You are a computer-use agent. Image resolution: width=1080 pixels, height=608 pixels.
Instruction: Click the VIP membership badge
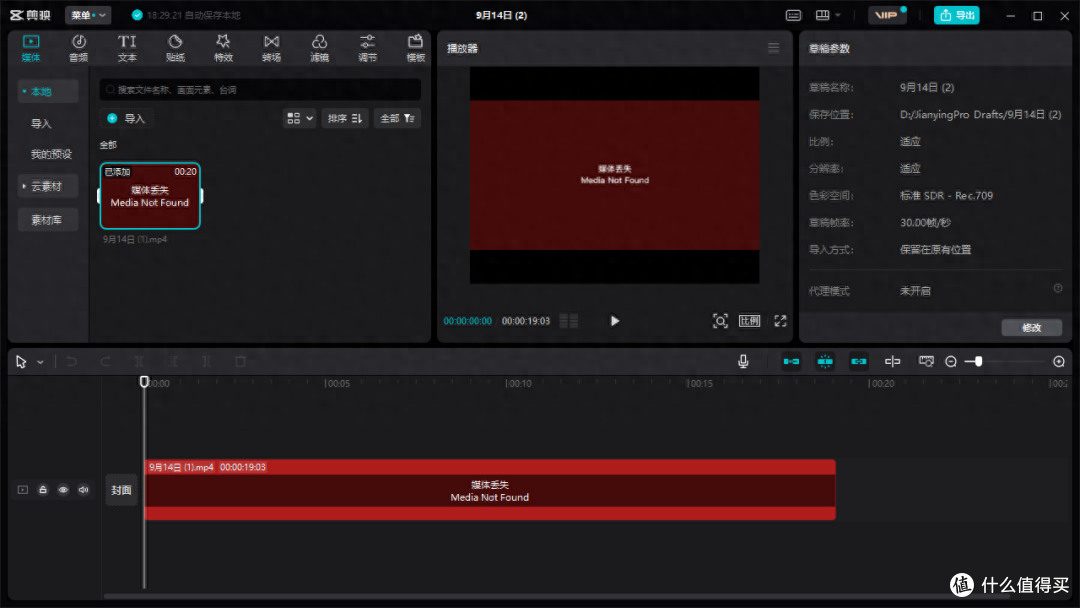pyautogui.click(x=886, y=15)
